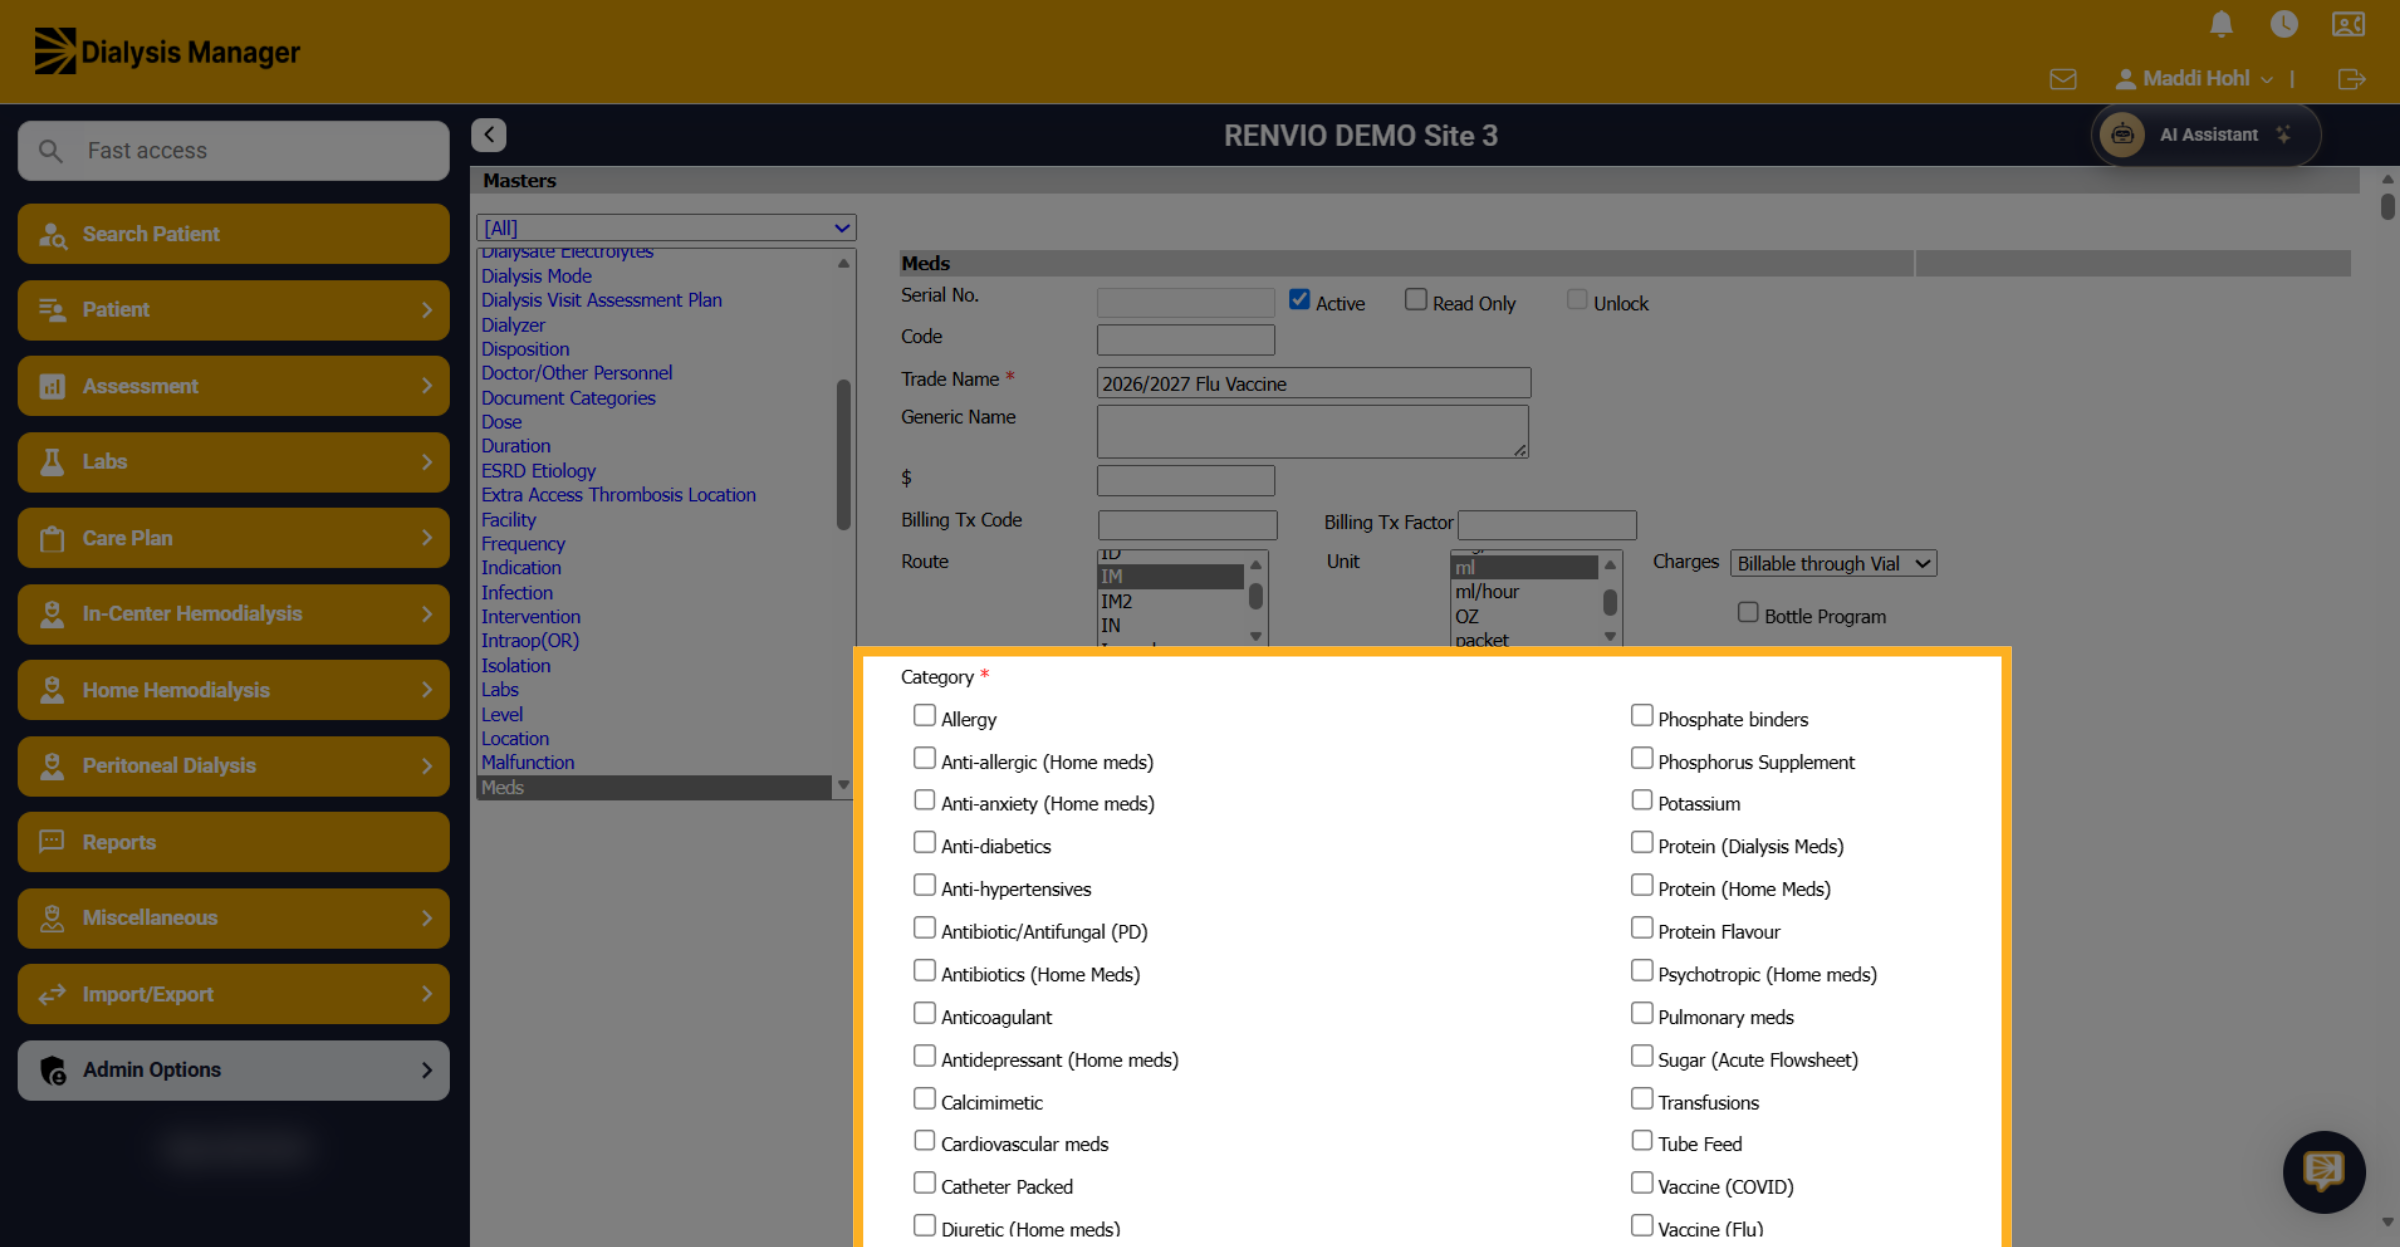Select Facility in masters list
Screen dimensions: 2400x1247
click(508, 520)
